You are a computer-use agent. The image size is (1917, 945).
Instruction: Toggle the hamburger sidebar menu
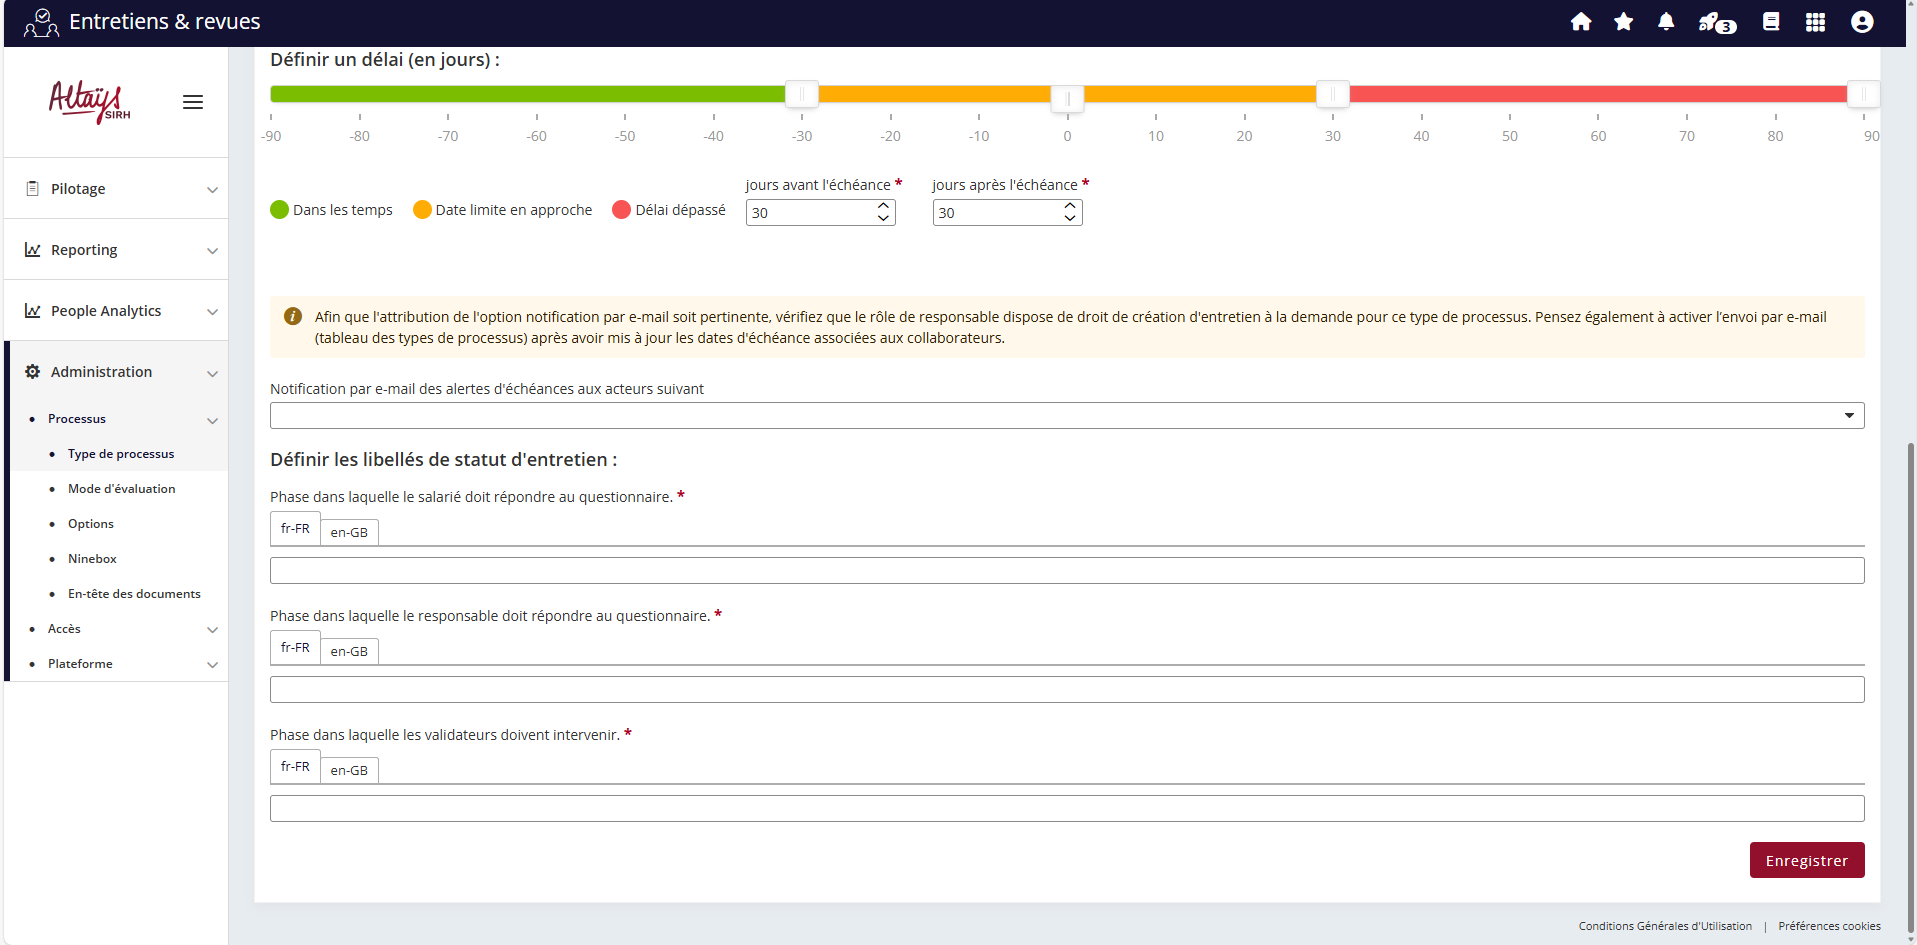[193, 102]
